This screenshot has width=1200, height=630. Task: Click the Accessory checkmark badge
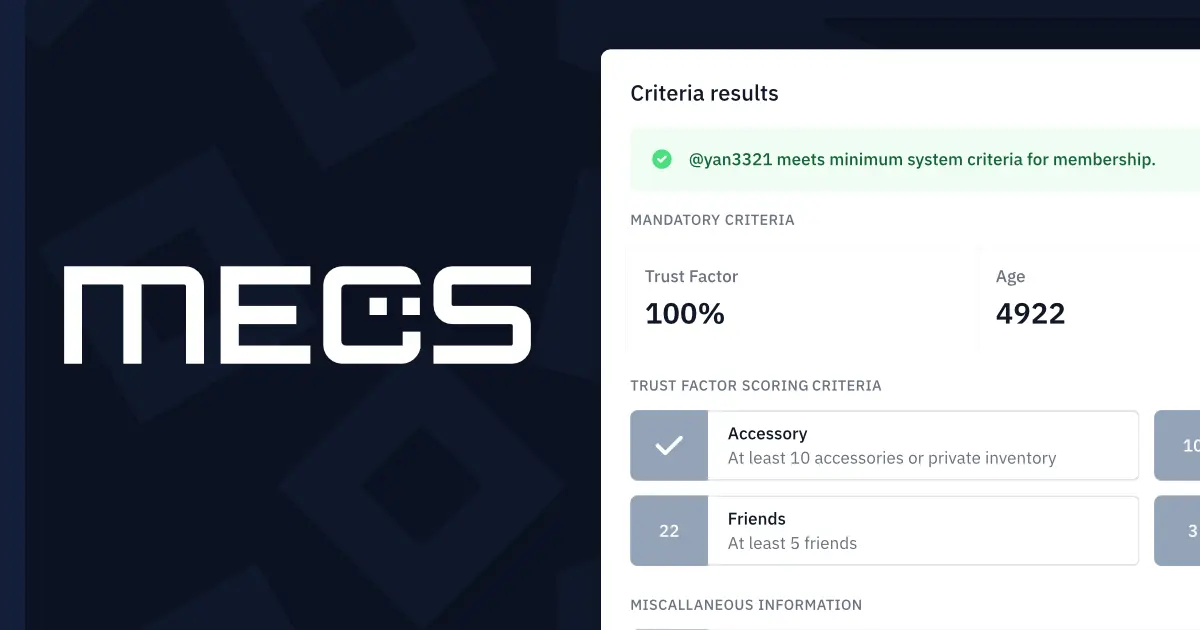point(669,446)
